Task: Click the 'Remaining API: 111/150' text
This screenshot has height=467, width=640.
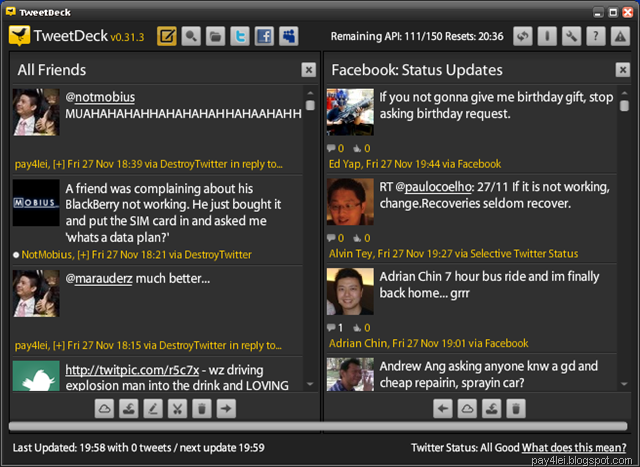Action: (387, 36)
